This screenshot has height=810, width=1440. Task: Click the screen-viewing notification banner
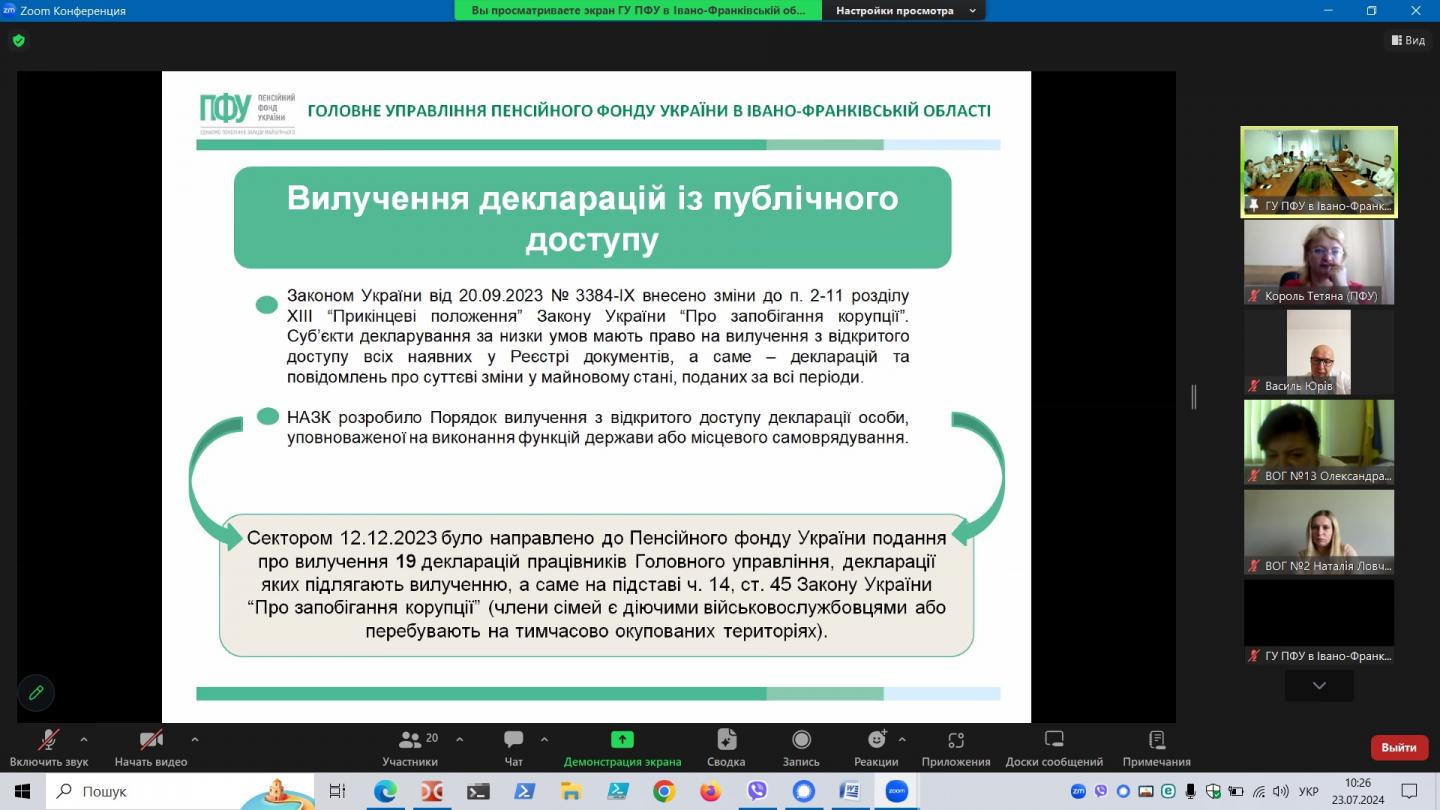(x=639, y=10)
